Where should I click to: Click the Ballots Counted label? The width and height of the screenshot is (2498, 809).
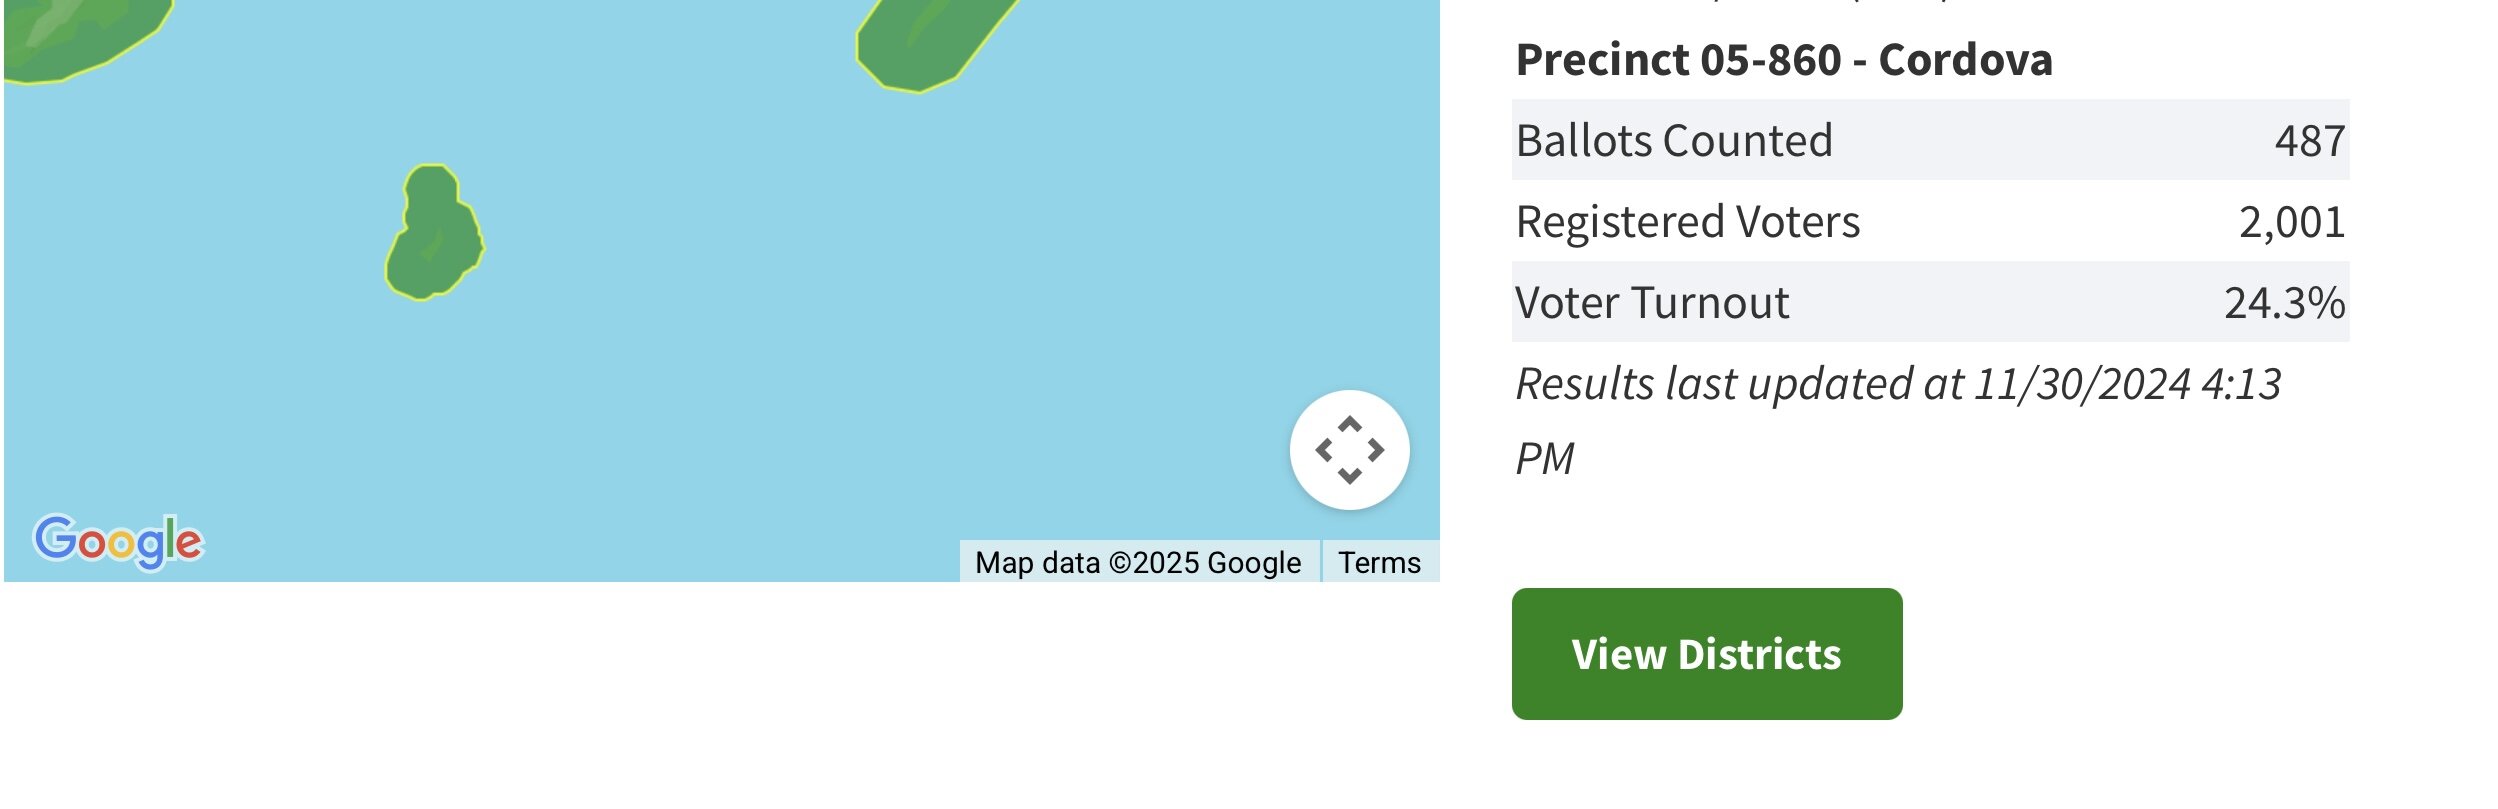[x=1674, y=140]
